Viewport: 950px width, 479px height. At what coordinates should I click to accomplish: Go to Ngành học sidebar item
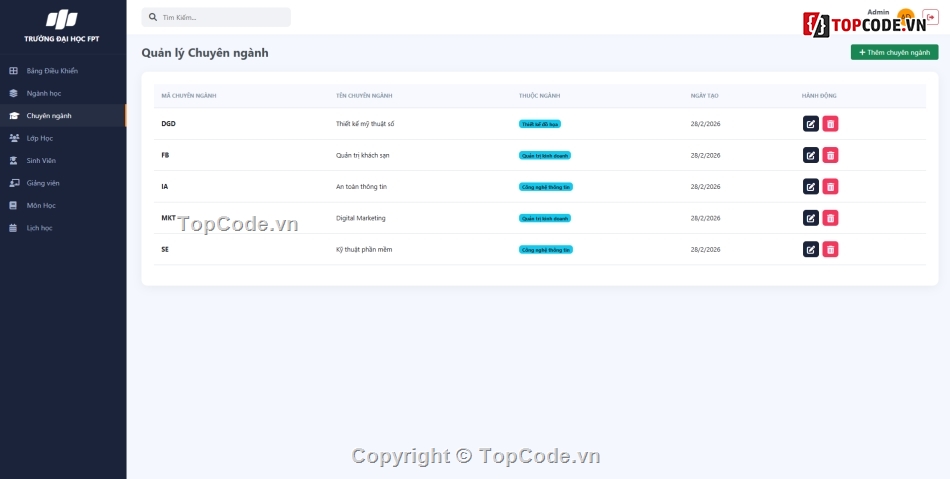44,93
